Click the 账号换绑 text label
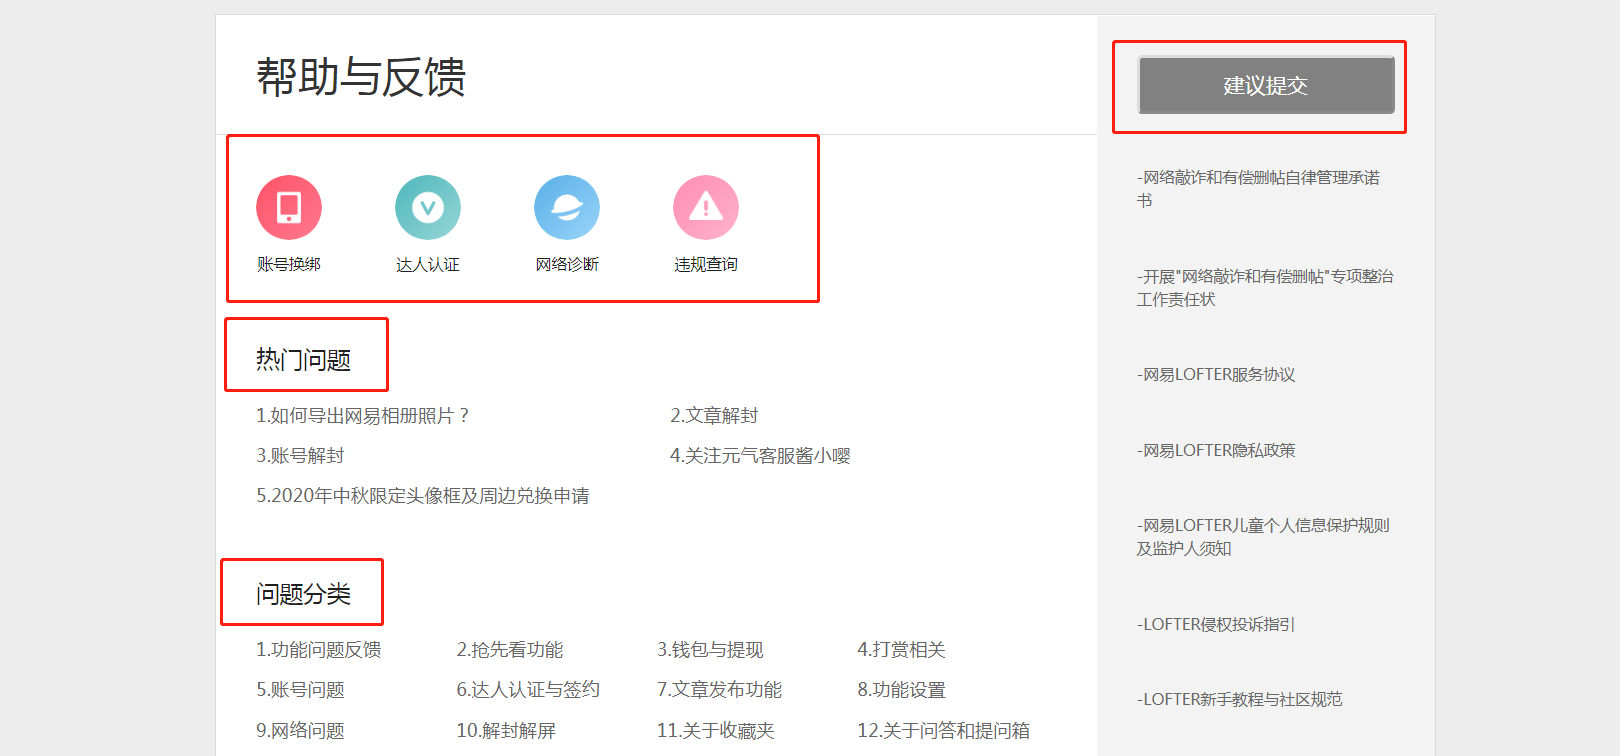This screenshot has width=1620, height=756. point(289,264)
